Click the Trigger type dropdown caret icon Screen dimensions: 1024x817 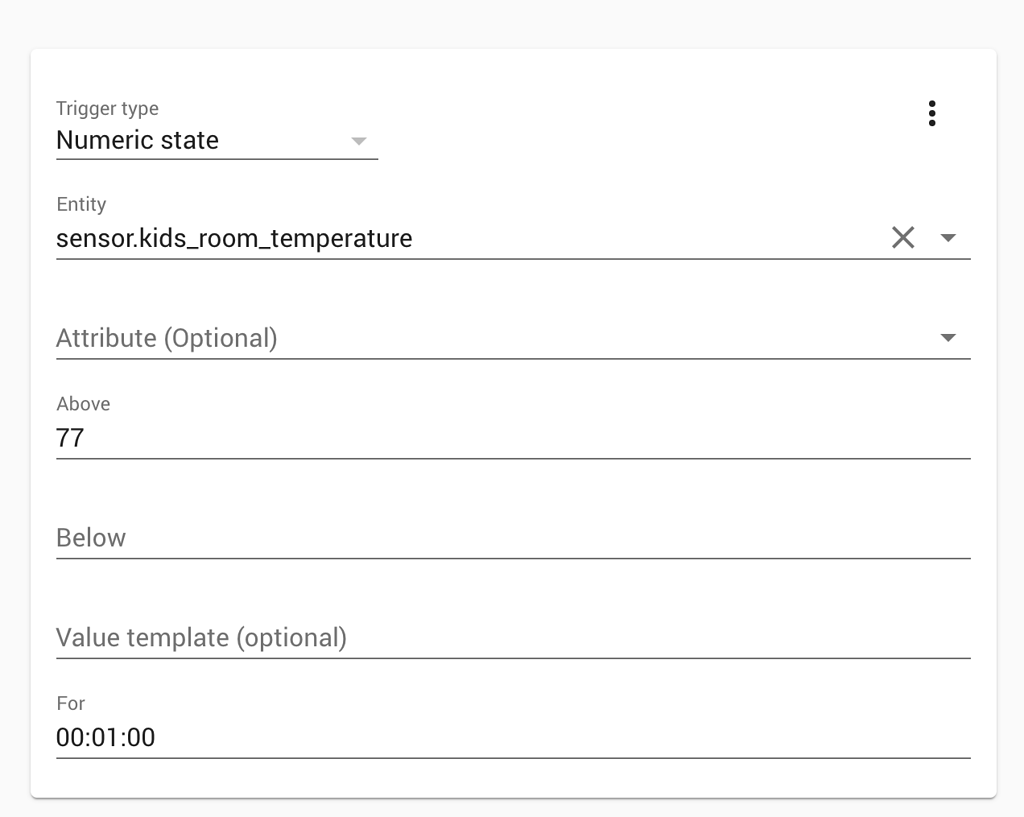[359, 142]
